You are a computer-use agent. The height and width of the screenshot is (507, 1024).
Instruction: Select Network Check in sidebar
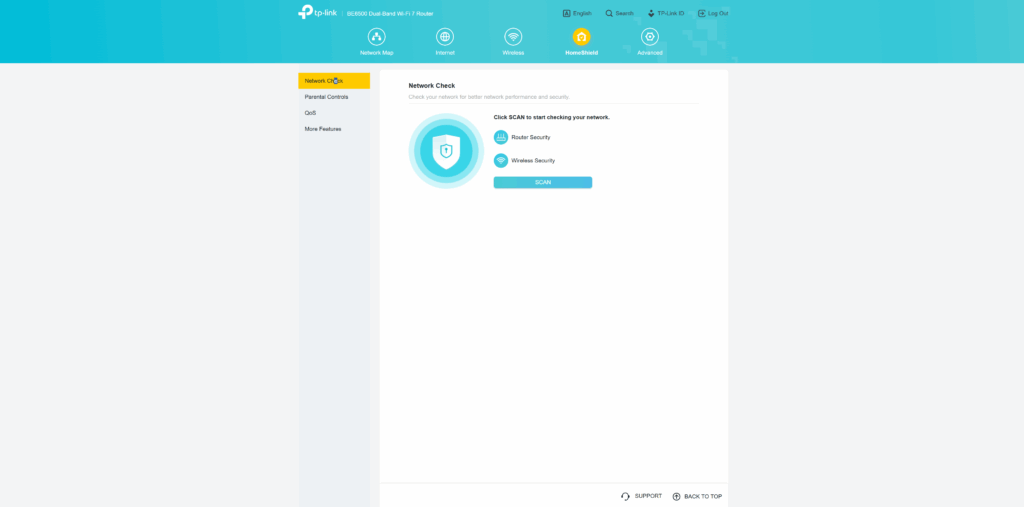(x=334, y=81)
